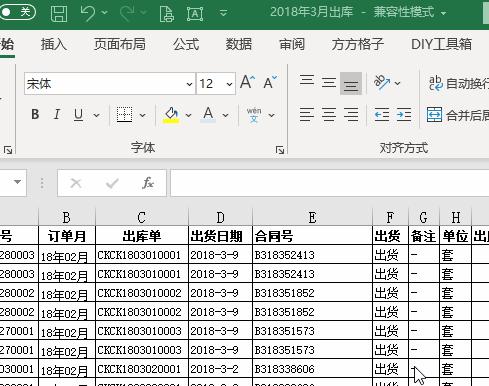The image size is (489, 386).
Task: Open the Name Box dropdown arrow
Action: click(x=17, y=182)
